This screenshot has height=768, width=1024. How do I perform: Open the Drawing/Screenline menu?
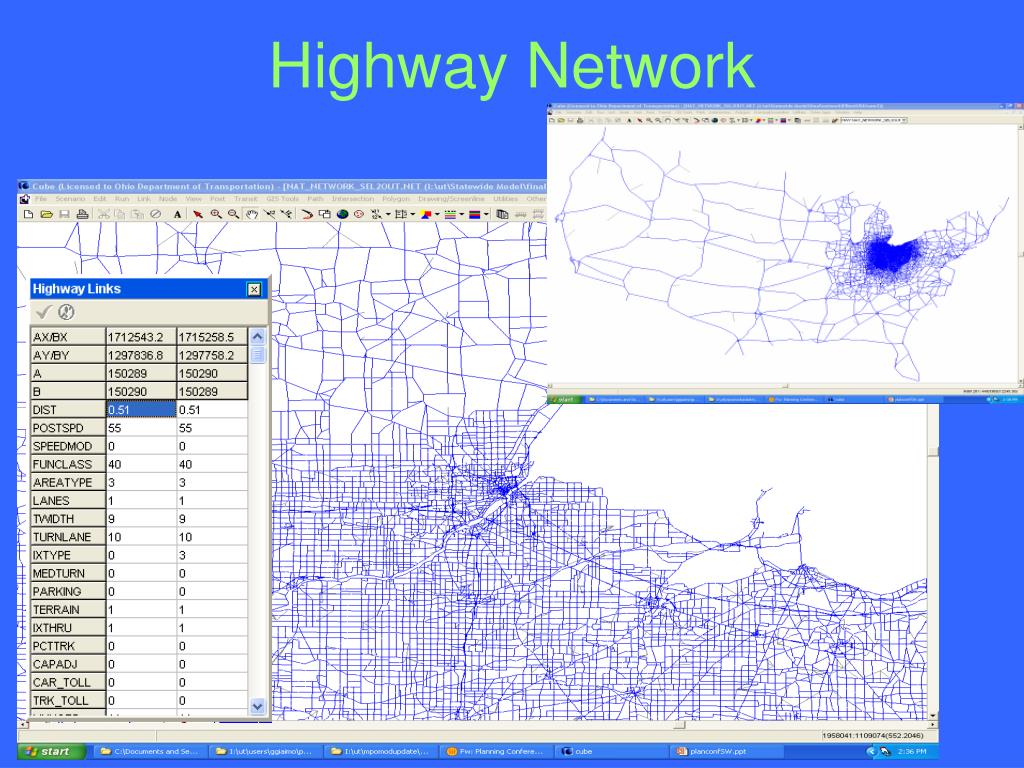[x=452, y=199]
